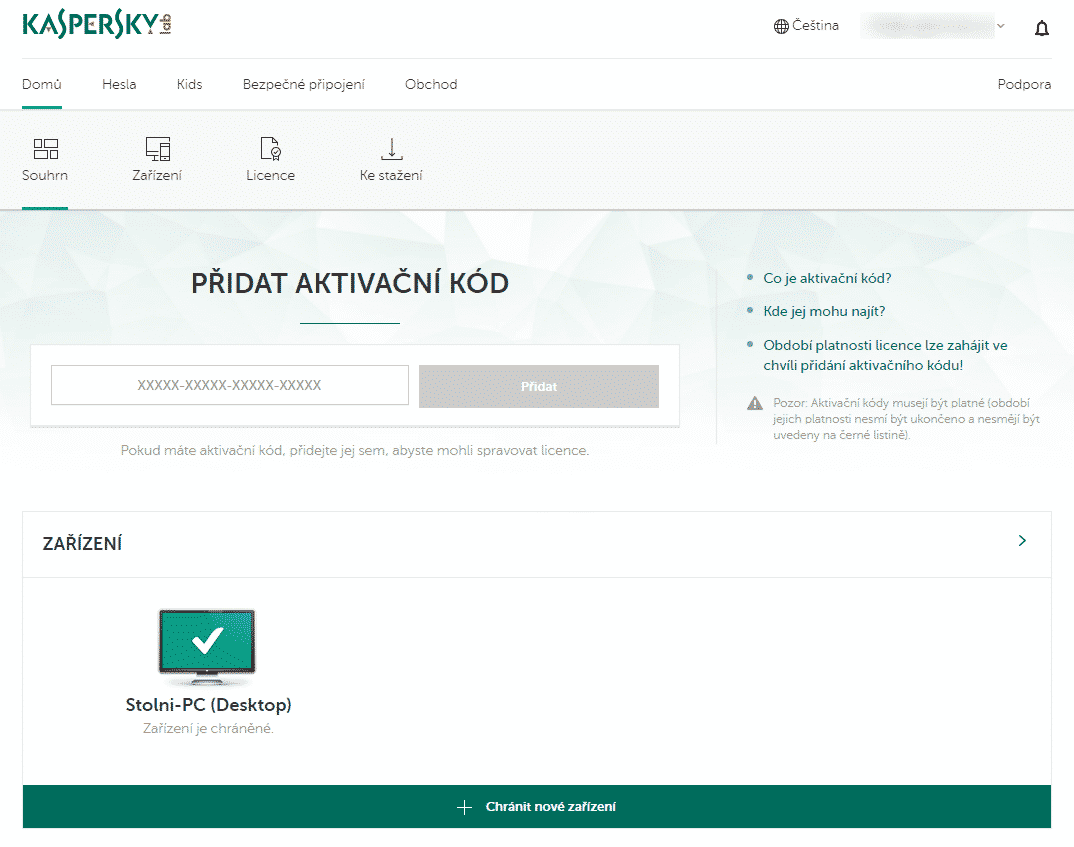
Task: Open the account dropdown arrow
Action: point(1000,27)
